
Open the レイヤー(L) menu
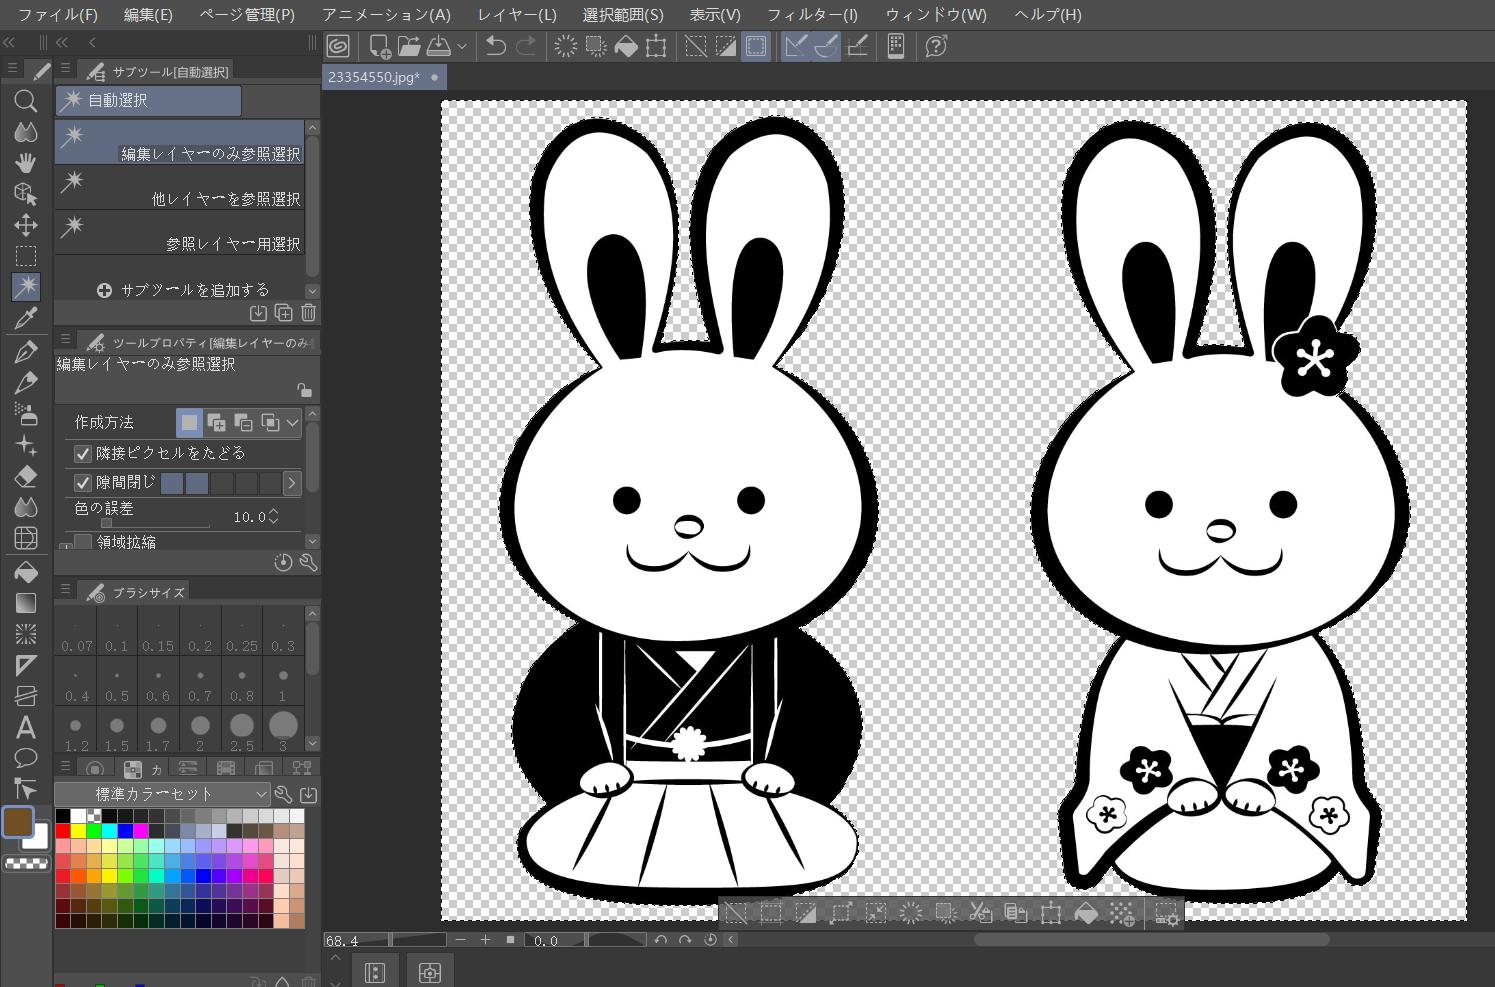pos(516,15)
